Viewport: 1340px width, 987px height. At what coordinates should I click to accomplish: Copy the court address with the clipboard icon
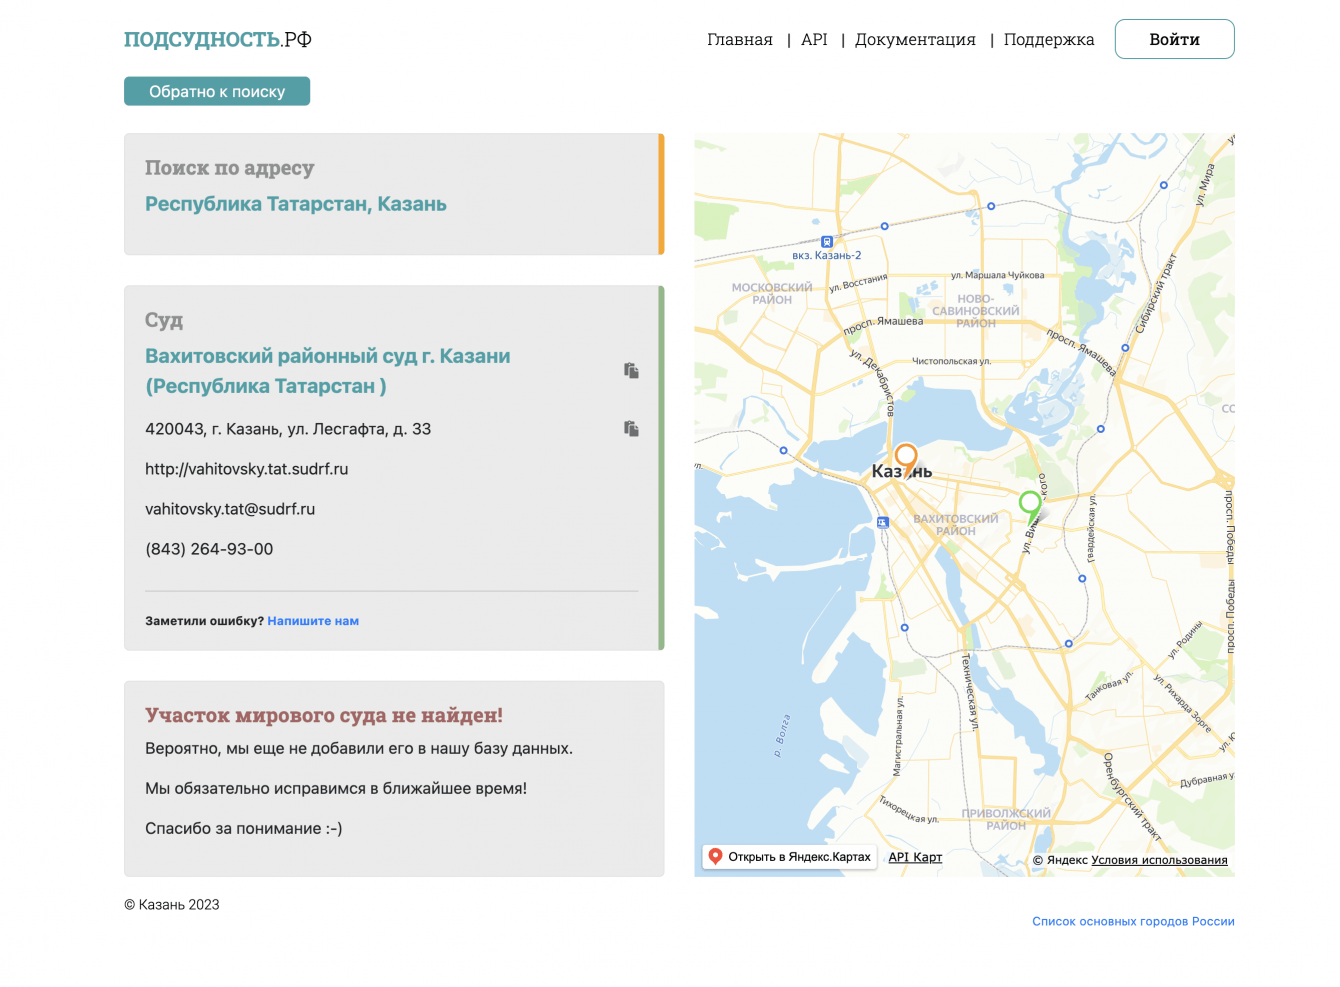(631, 429)
